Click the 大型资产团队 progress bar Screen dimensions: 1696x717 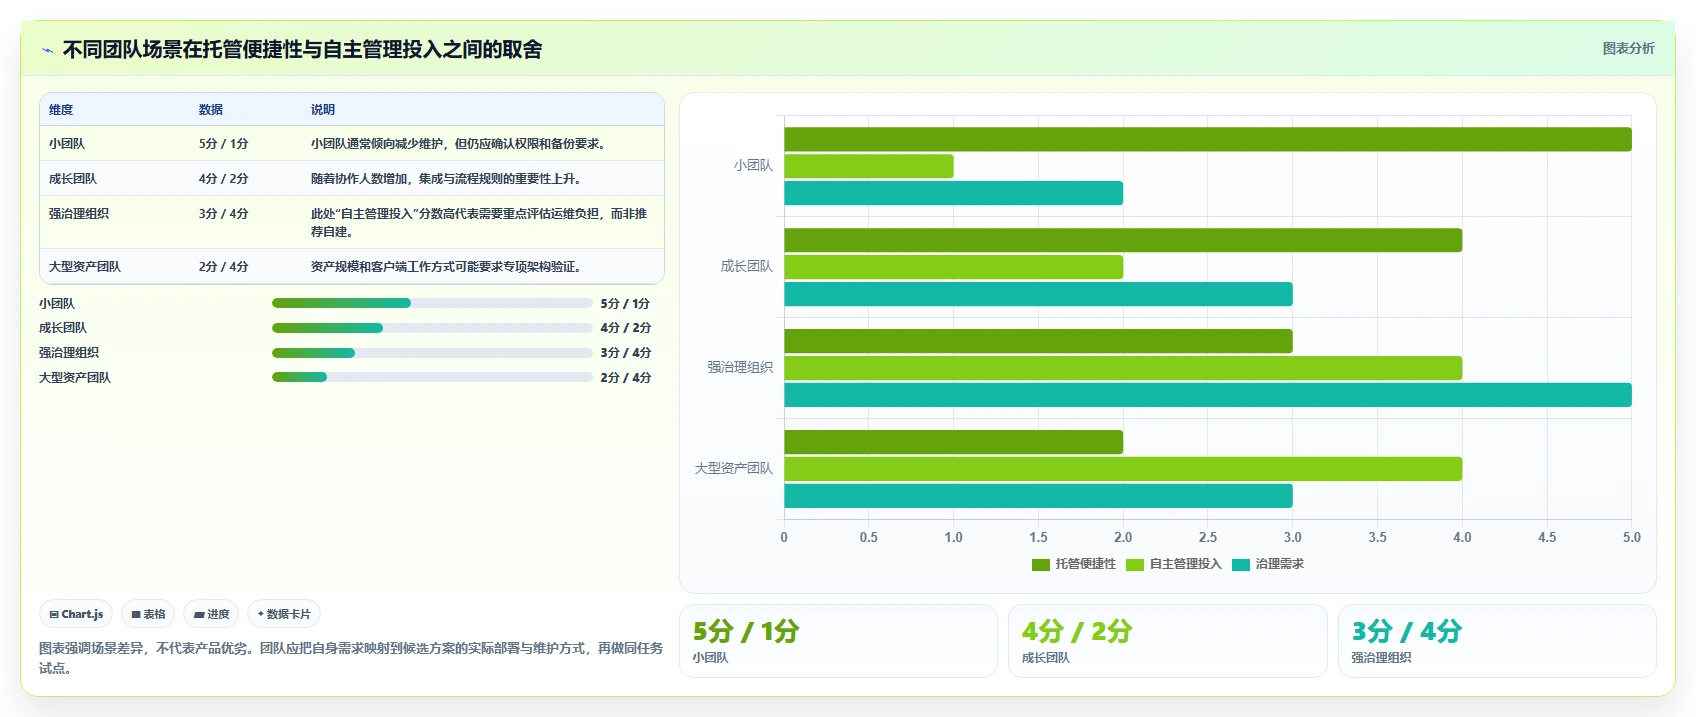[432, 377]
